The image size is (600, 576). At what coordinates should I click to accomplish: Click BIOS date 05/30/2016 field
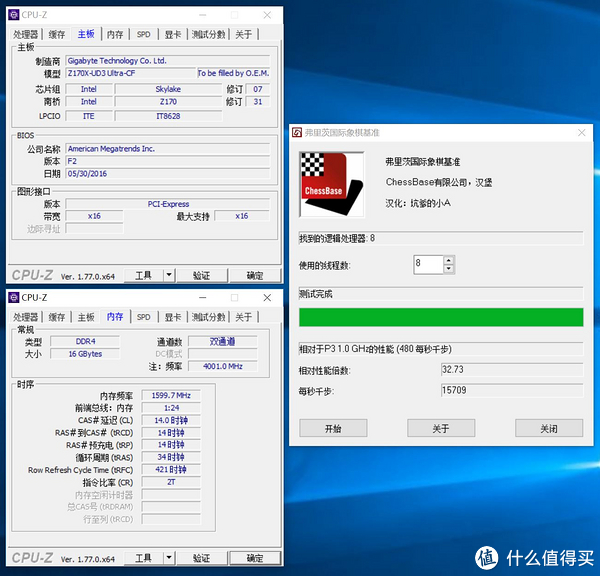(x=168, y=174)
